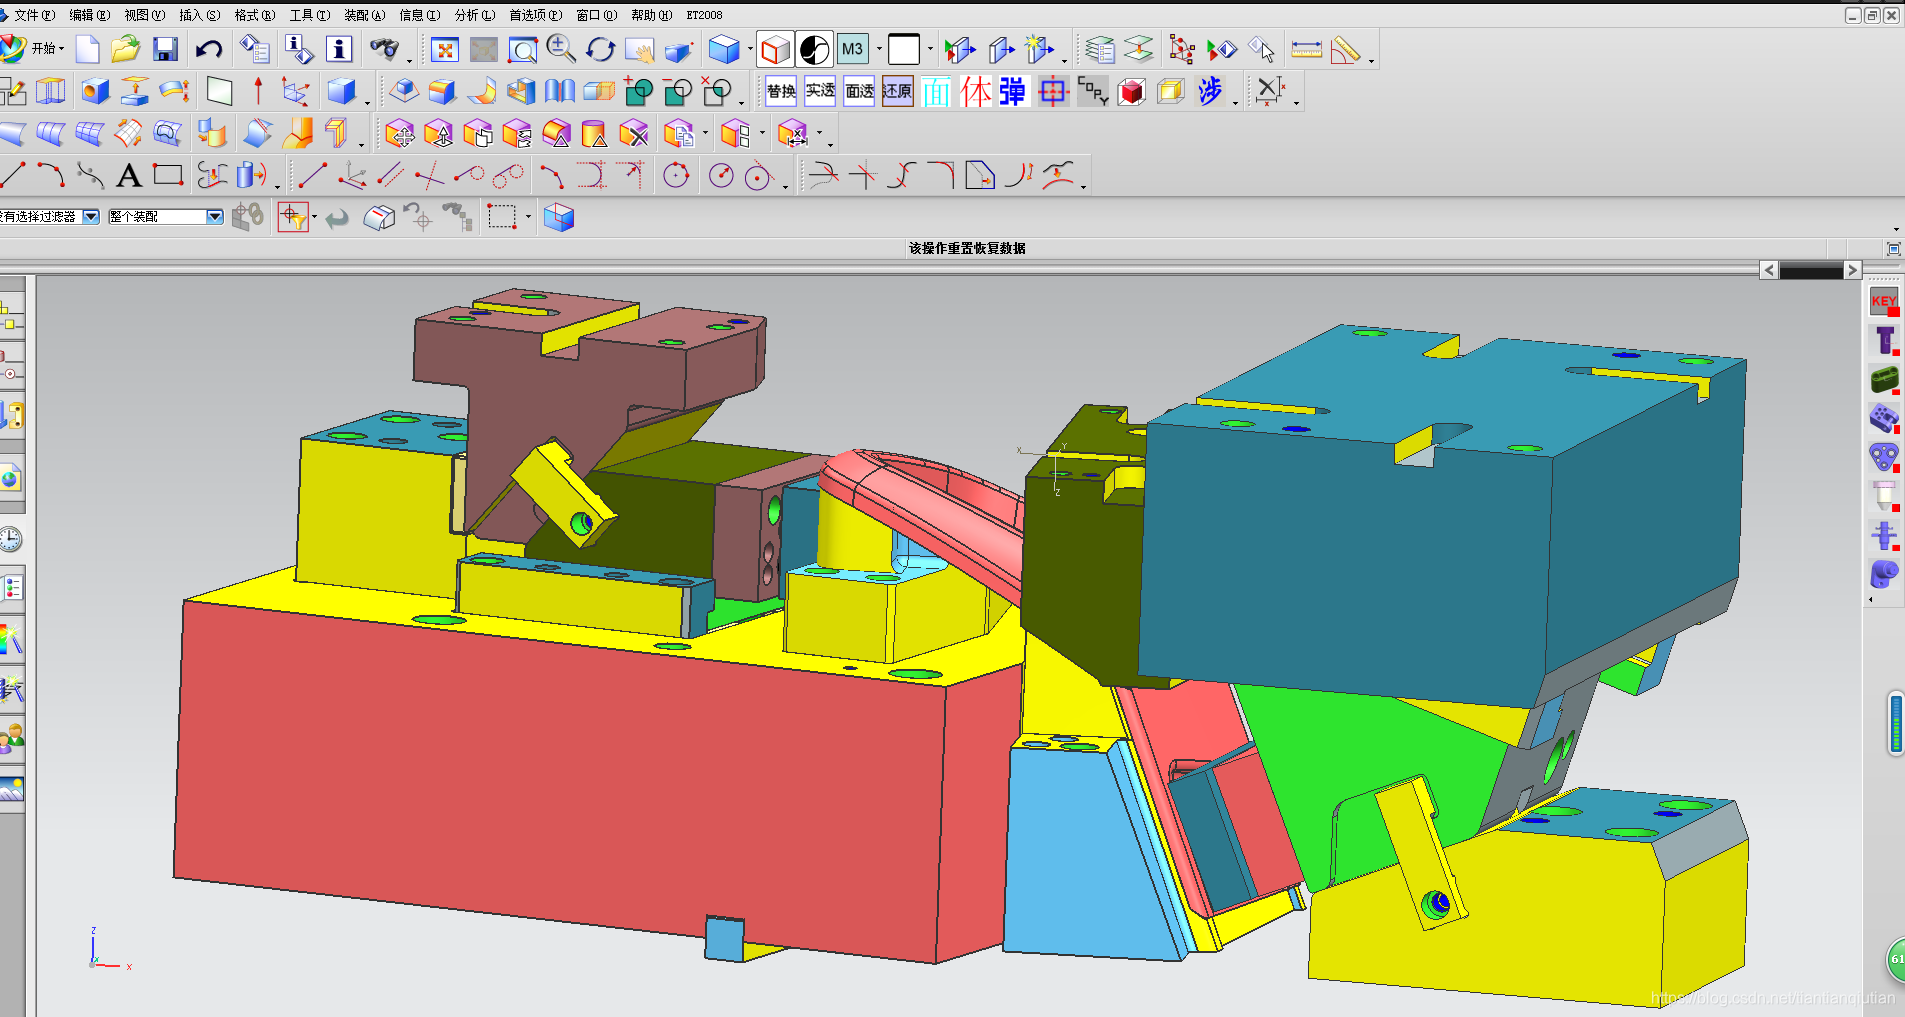This screenshot has width=1905, height=1017.
Task: Click the Datum Plane icon
Action: (219, 91)
